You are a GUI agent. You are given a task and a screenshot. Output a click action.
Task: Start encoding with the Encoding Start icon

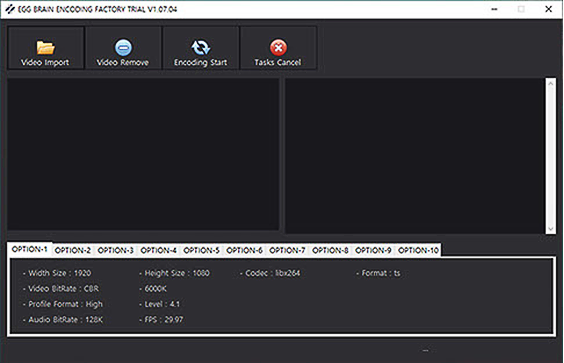201,47
